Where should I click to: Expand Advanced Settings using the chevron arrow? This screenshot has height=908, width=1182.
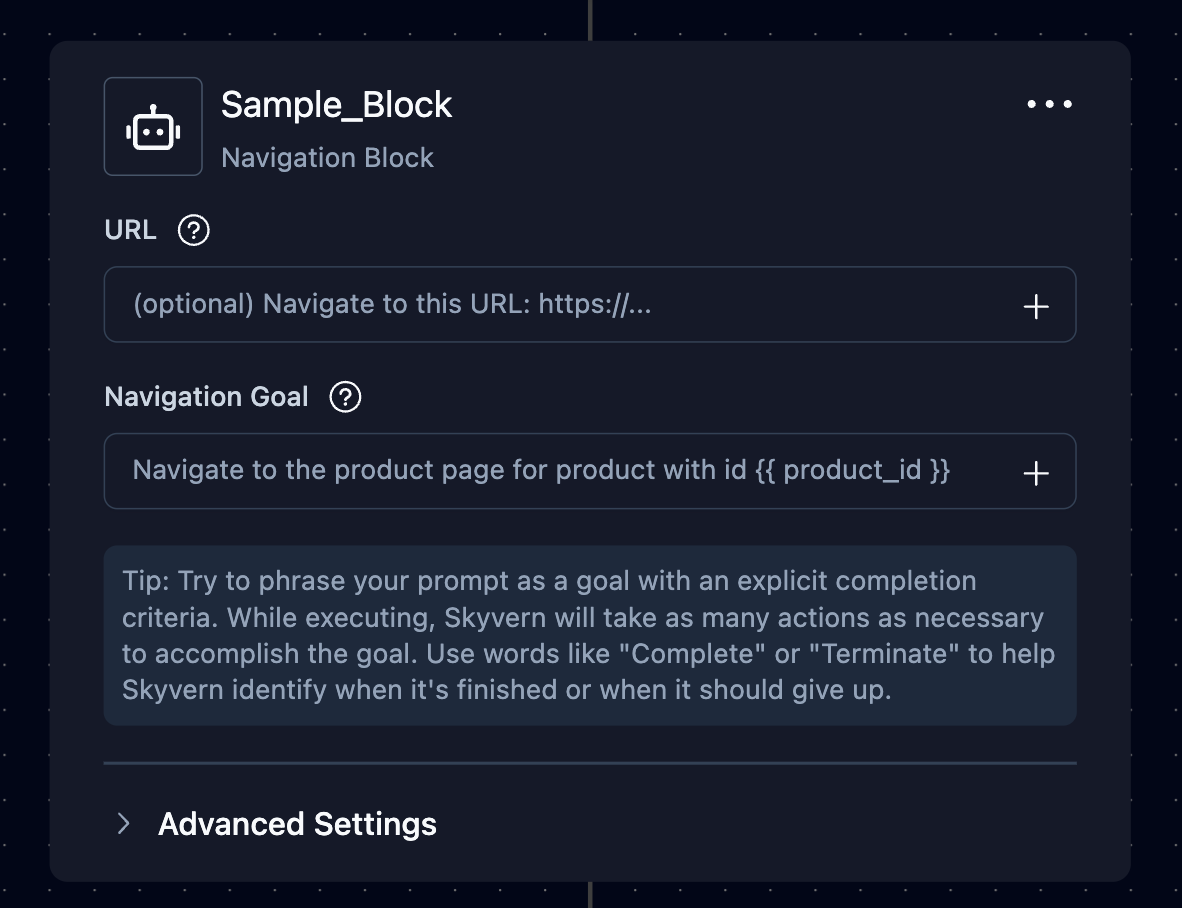pyautogui.click(x=124, y=823)
